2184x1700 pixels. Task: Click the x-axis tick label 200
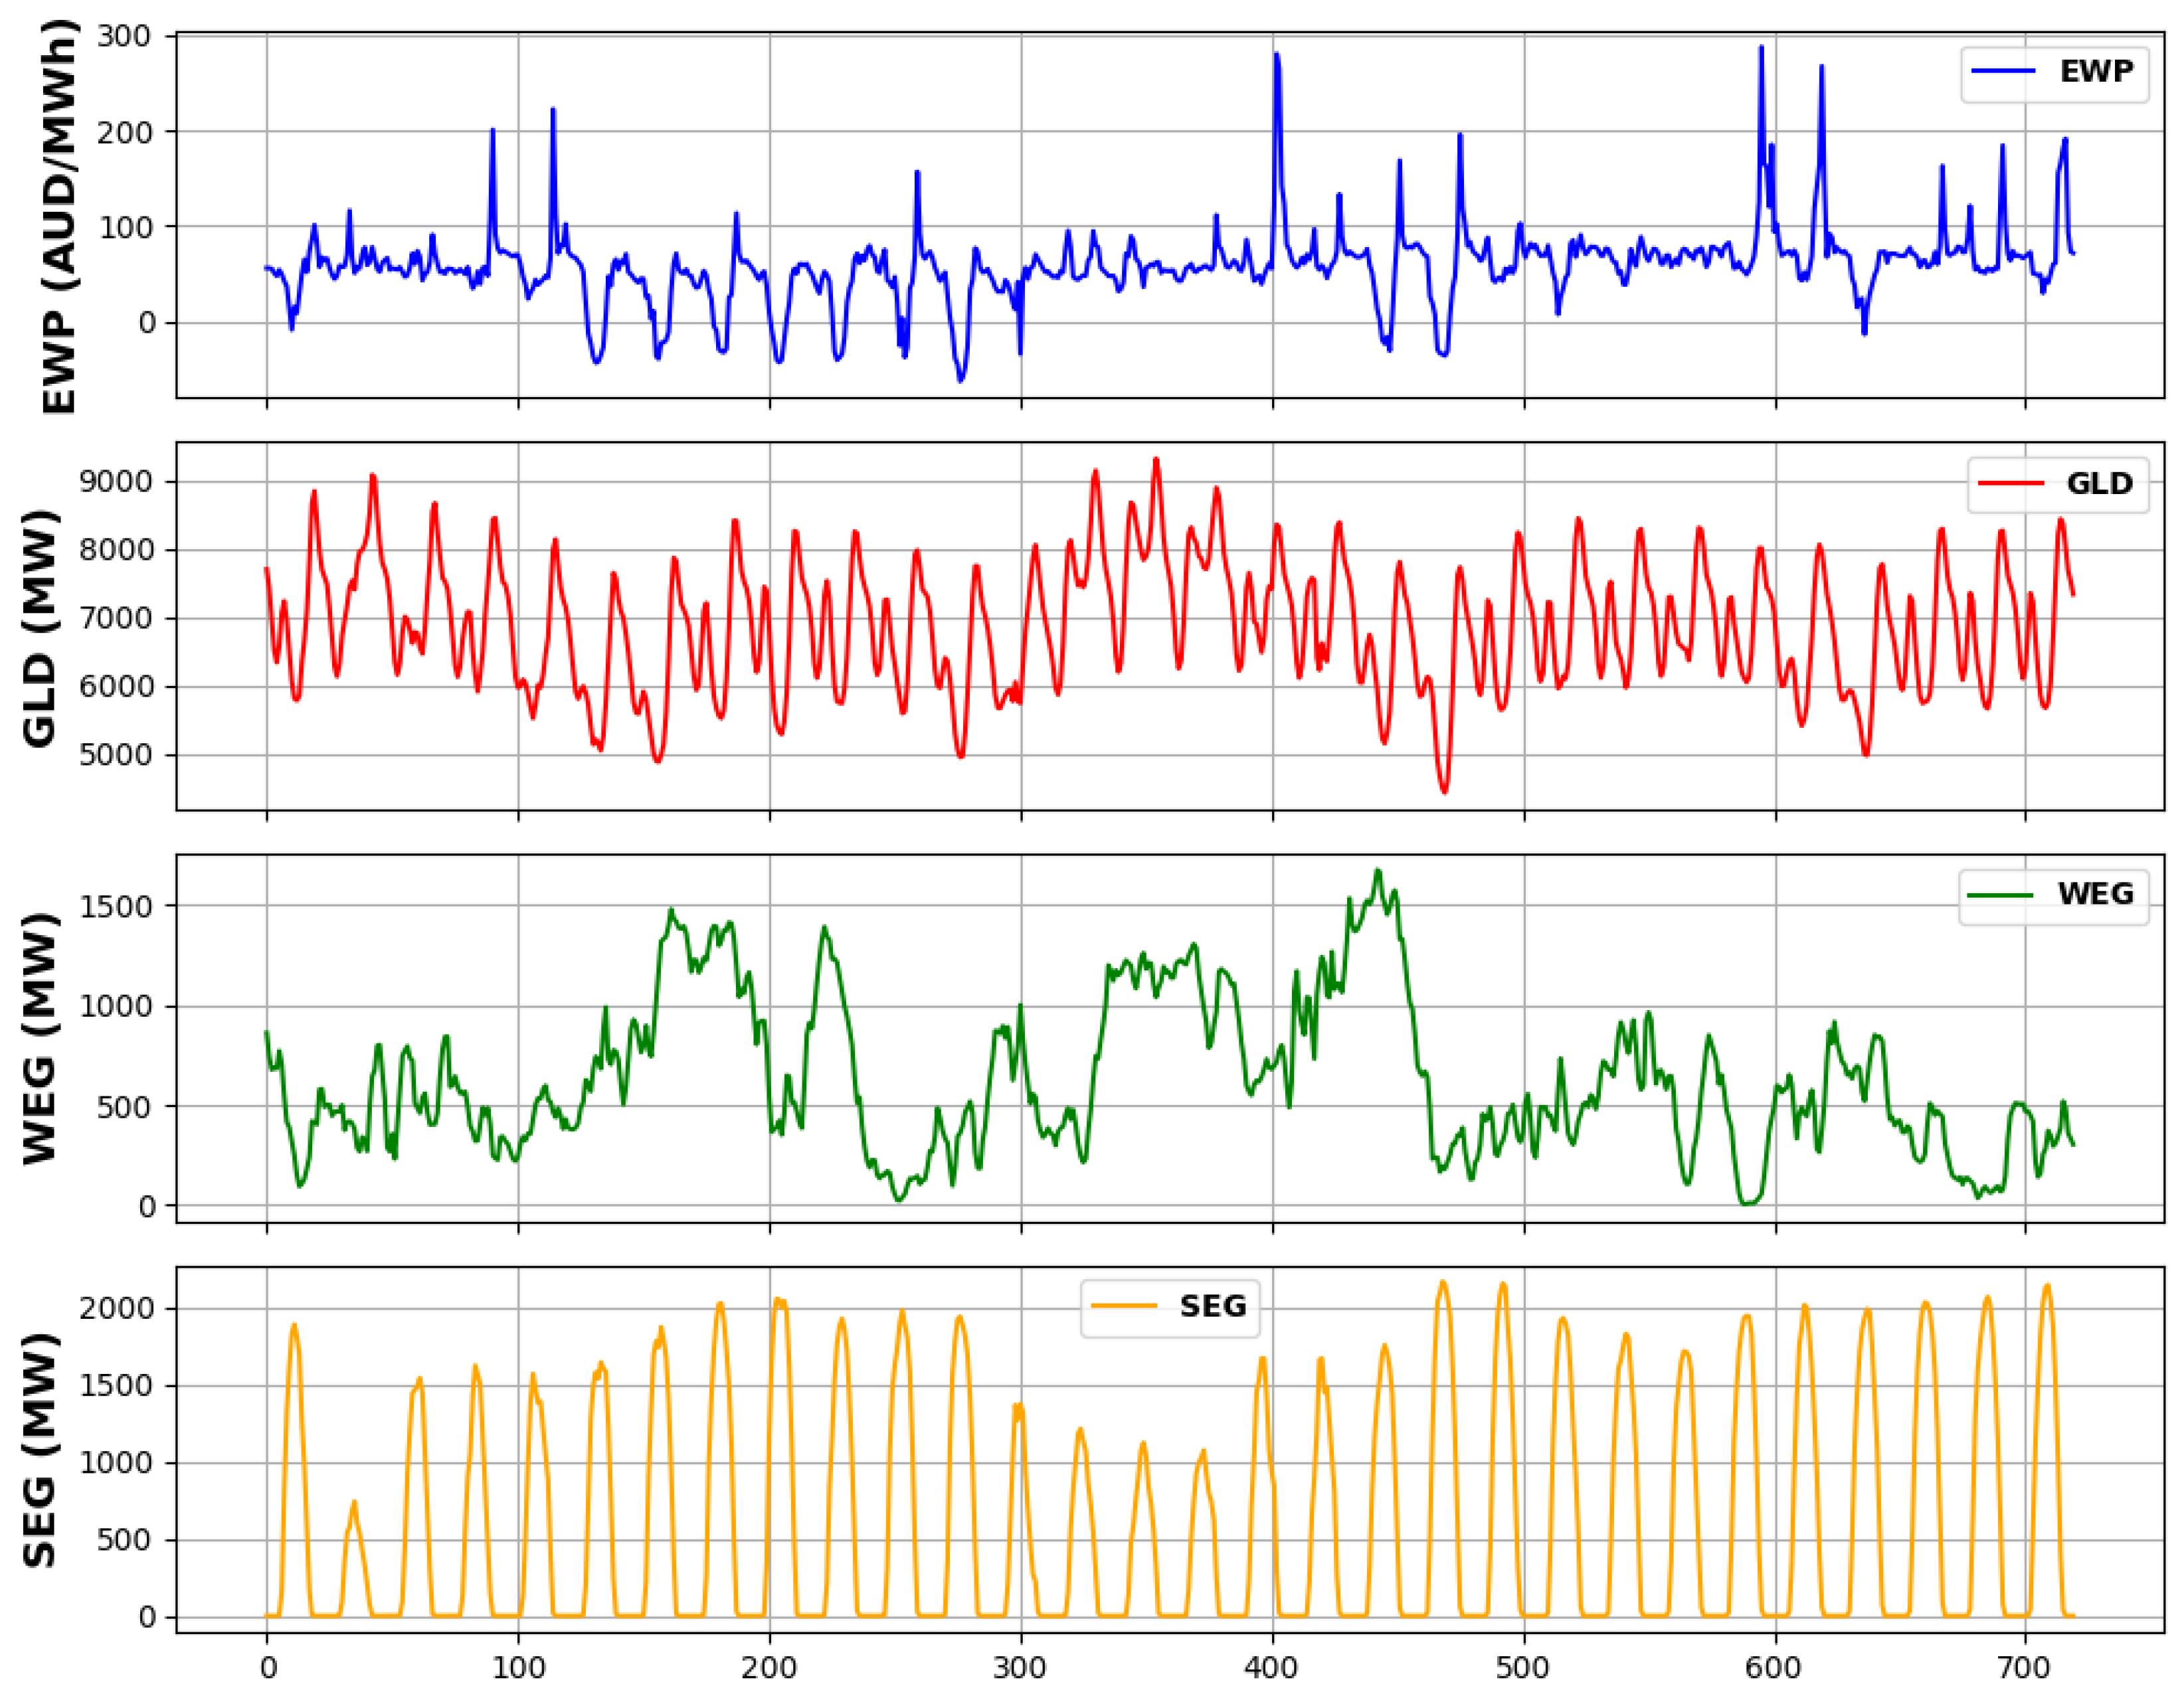coord(769,1668)
